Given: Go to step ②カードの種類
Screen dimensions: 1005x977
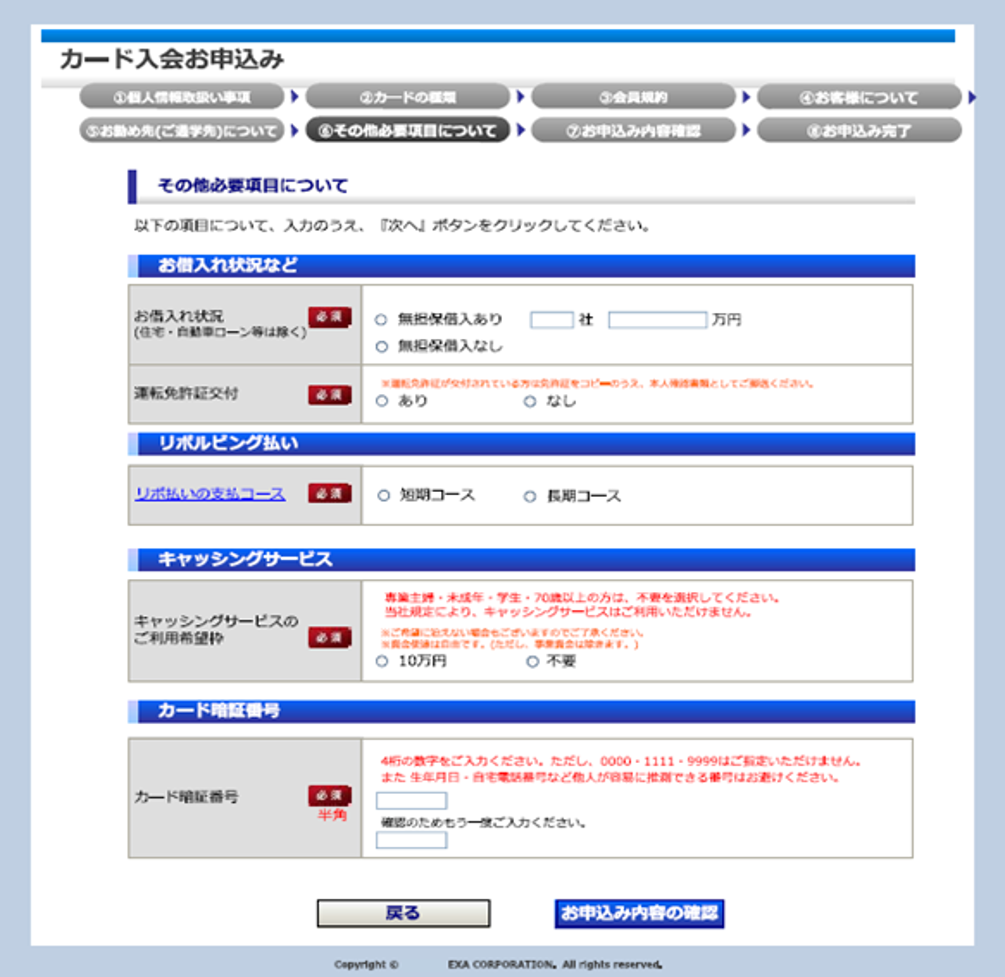Looking at the screenshot, I should click(408, 97).
